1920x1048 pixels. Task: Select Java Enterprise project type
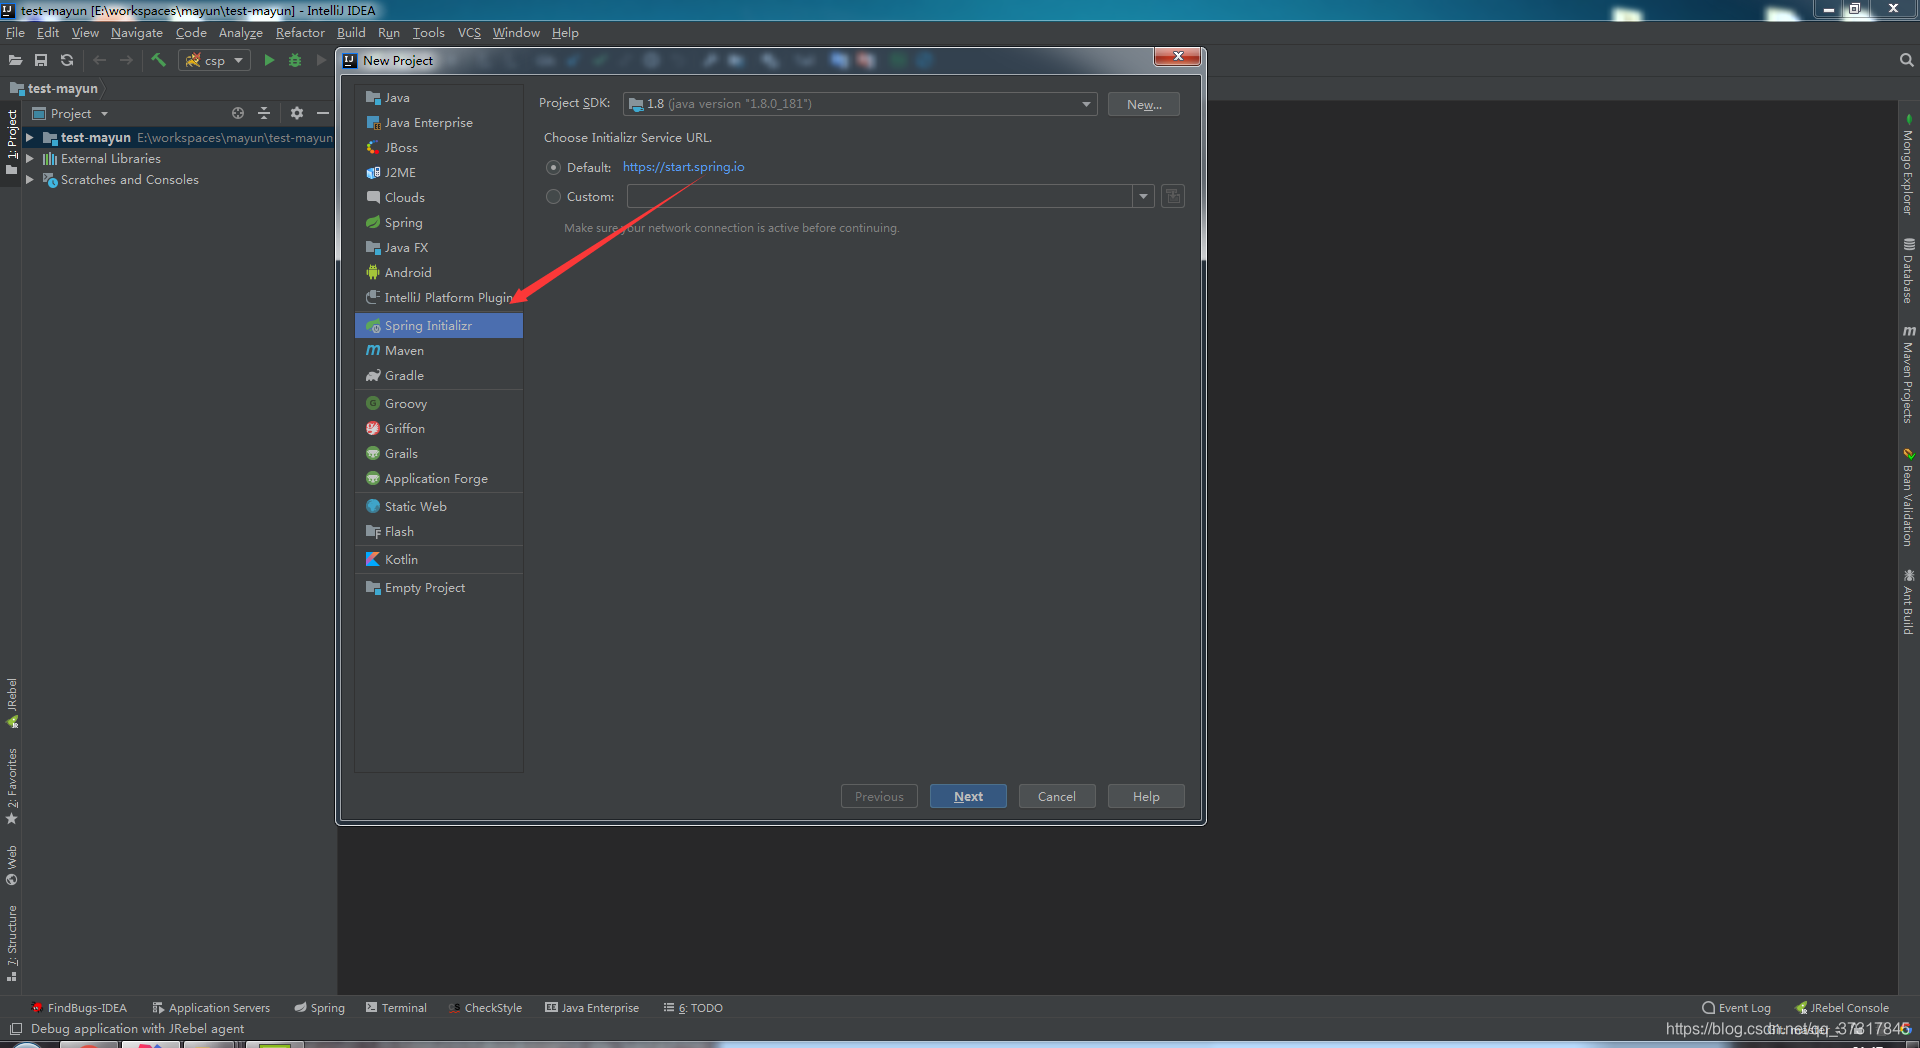pyautogui.click(x=439, y=122)
